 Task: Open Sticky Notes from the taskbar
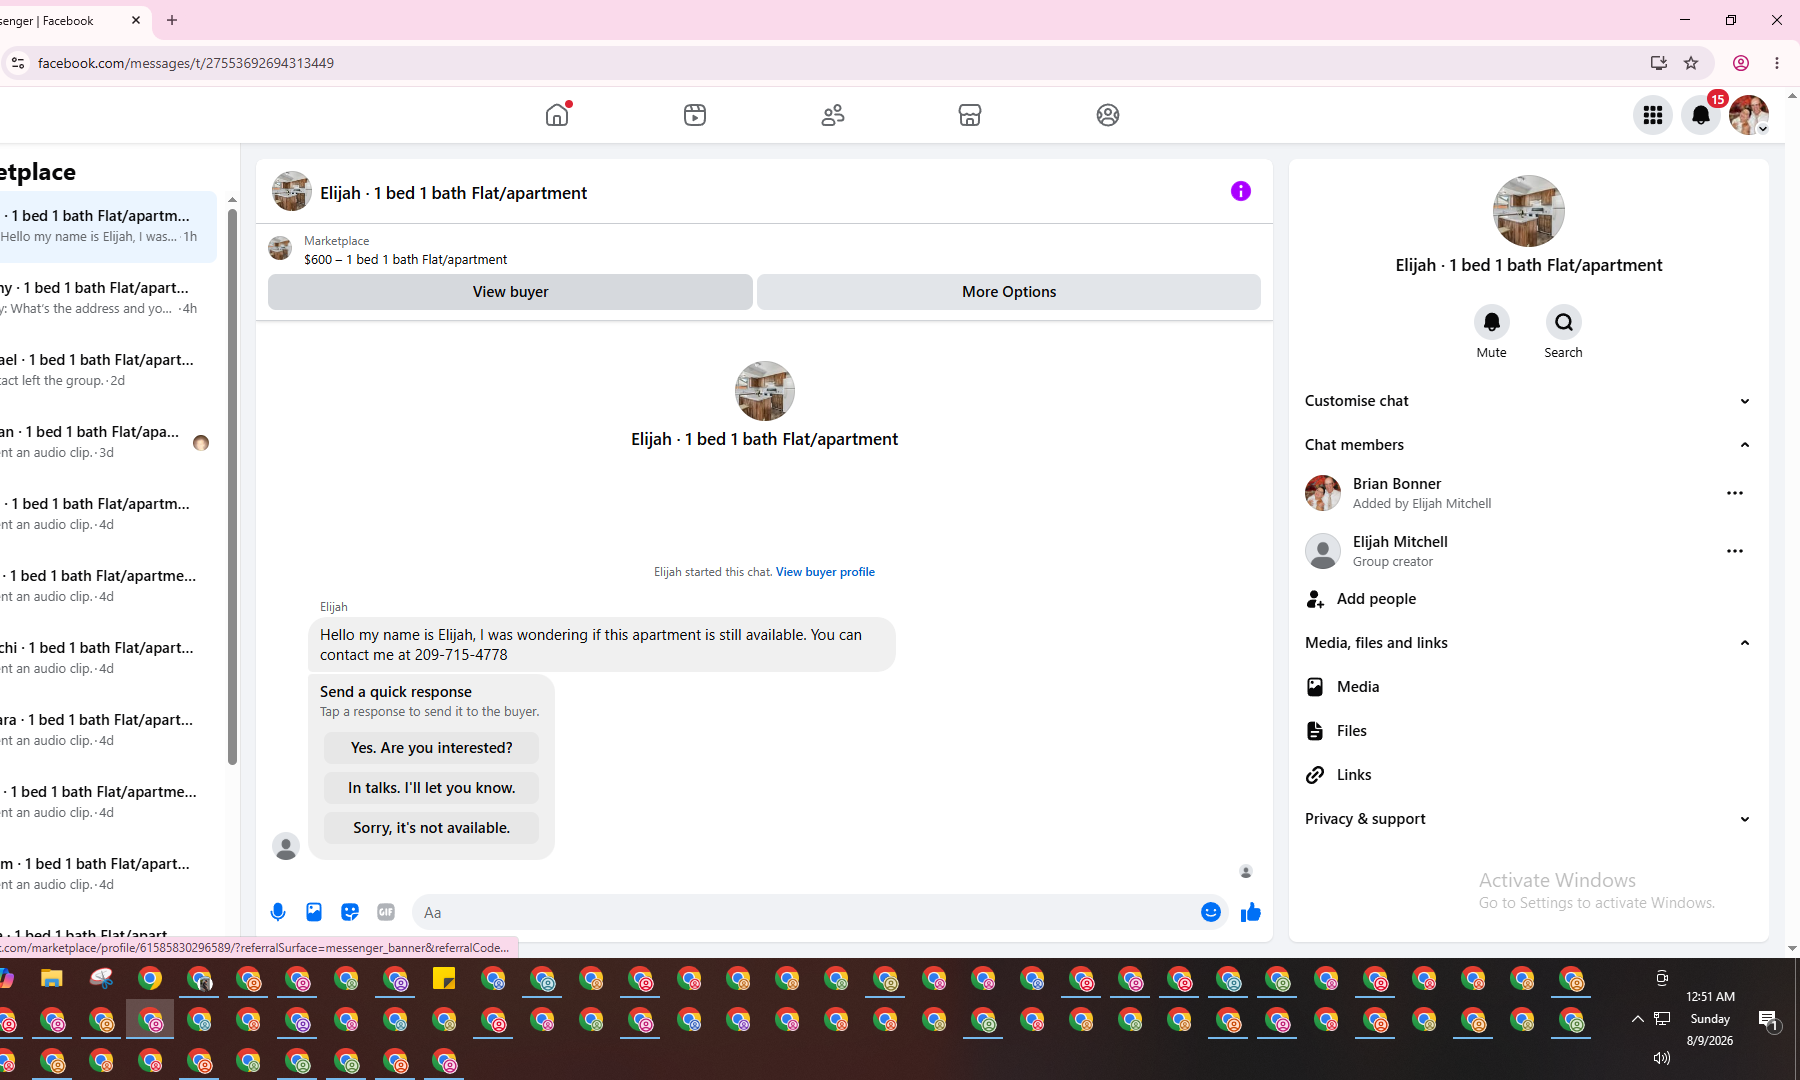click(x=444, y=979)
